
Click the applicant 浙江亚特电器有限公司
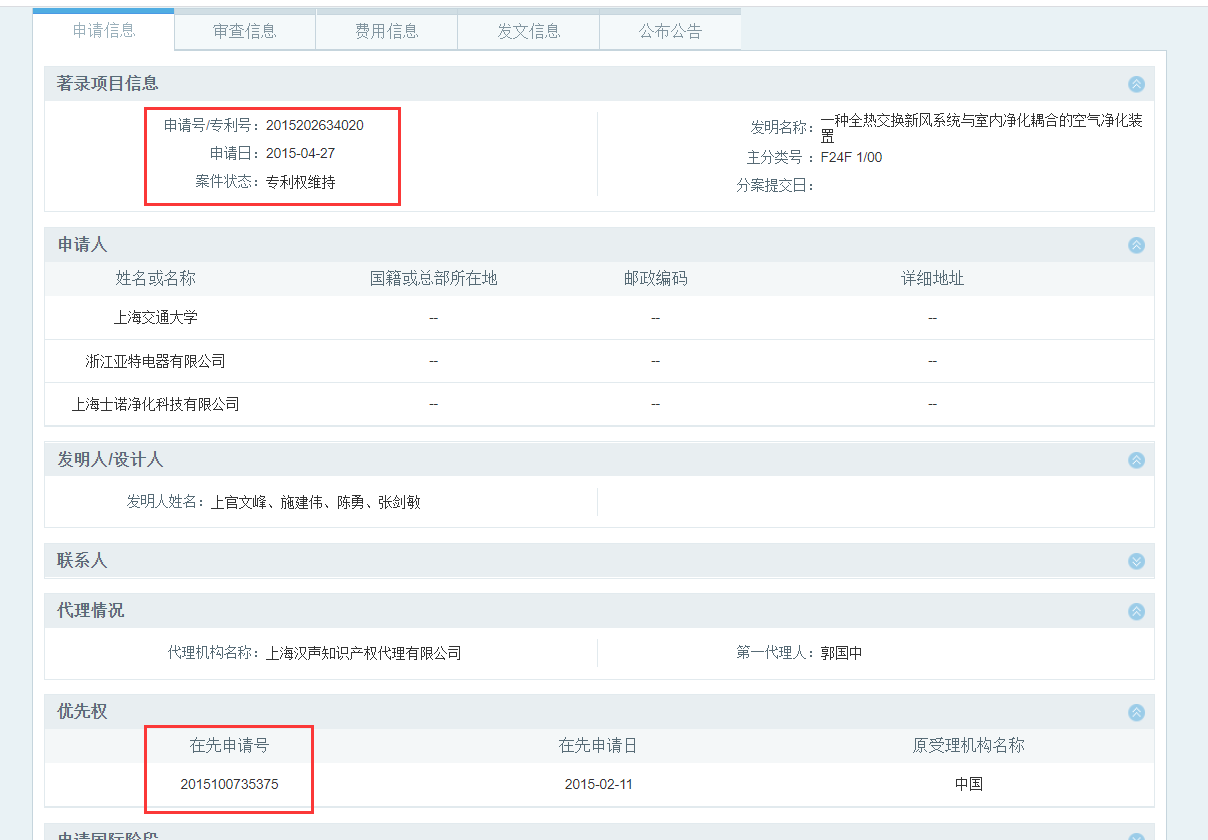point(156,361)
